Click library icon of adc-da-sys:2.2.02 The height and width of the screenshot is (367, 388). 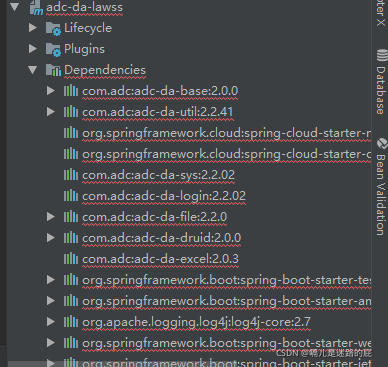[71, 175]
